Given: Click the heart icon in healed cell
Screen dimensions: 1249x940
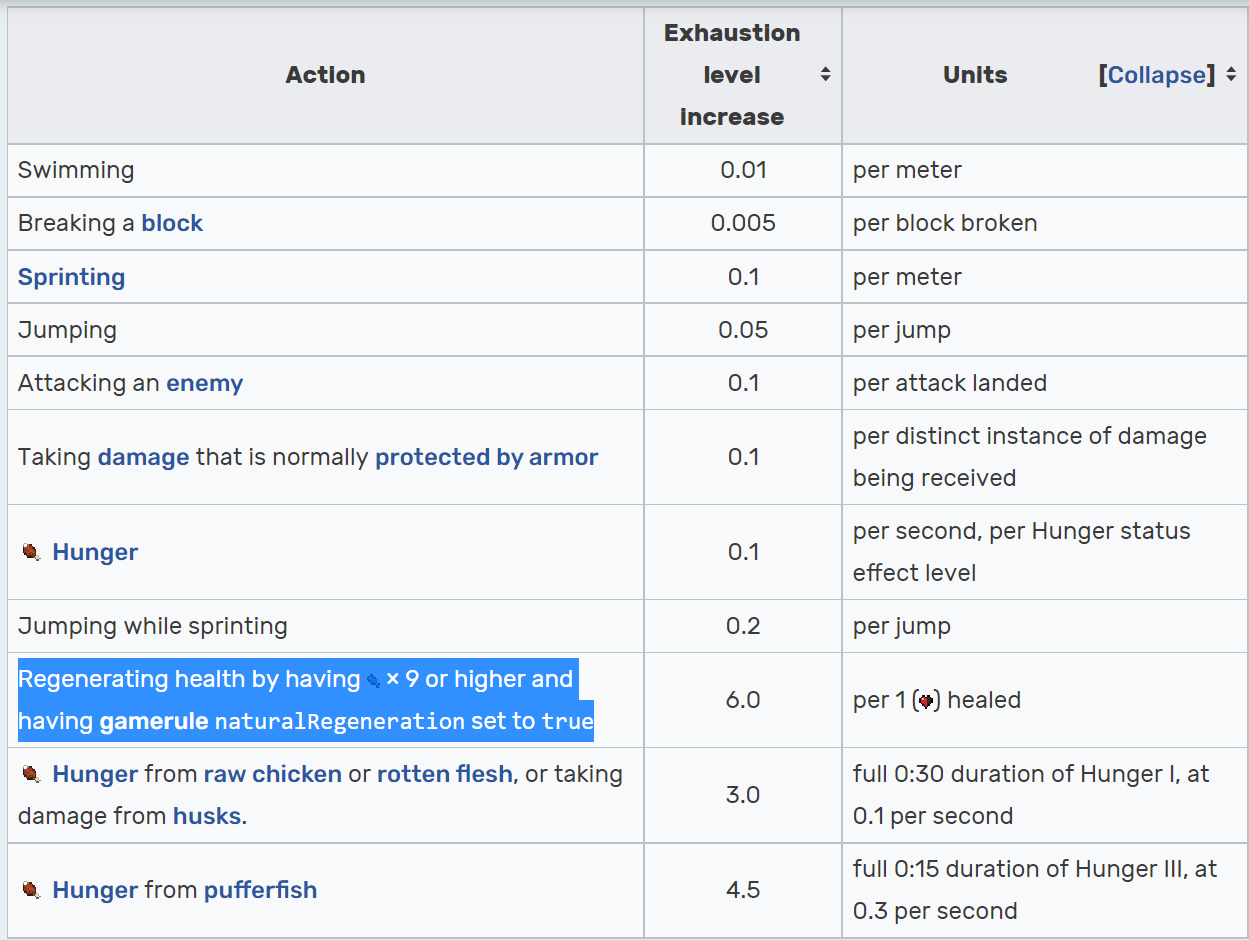Looking at the screenshot, I should (x=926, y=701).
